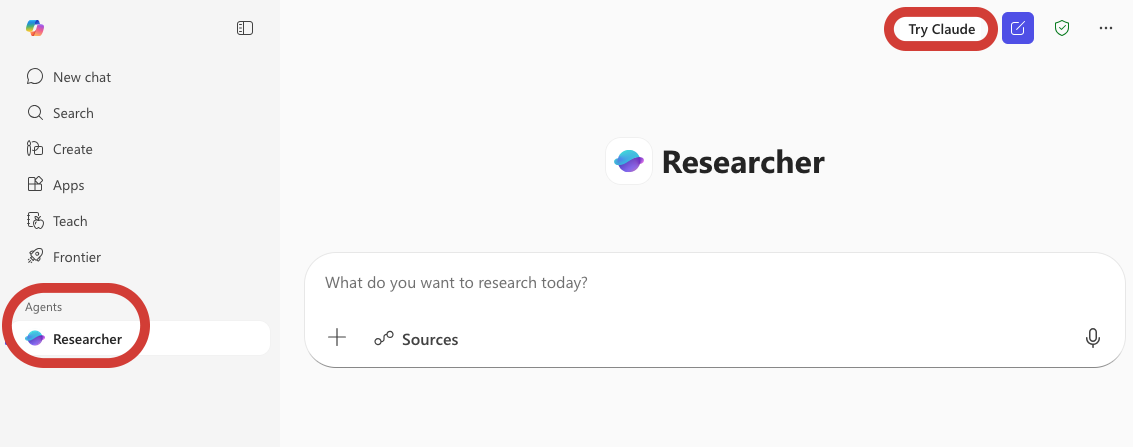Open the three-dots more options menu
The image size is (1133, 447).
1106,28
